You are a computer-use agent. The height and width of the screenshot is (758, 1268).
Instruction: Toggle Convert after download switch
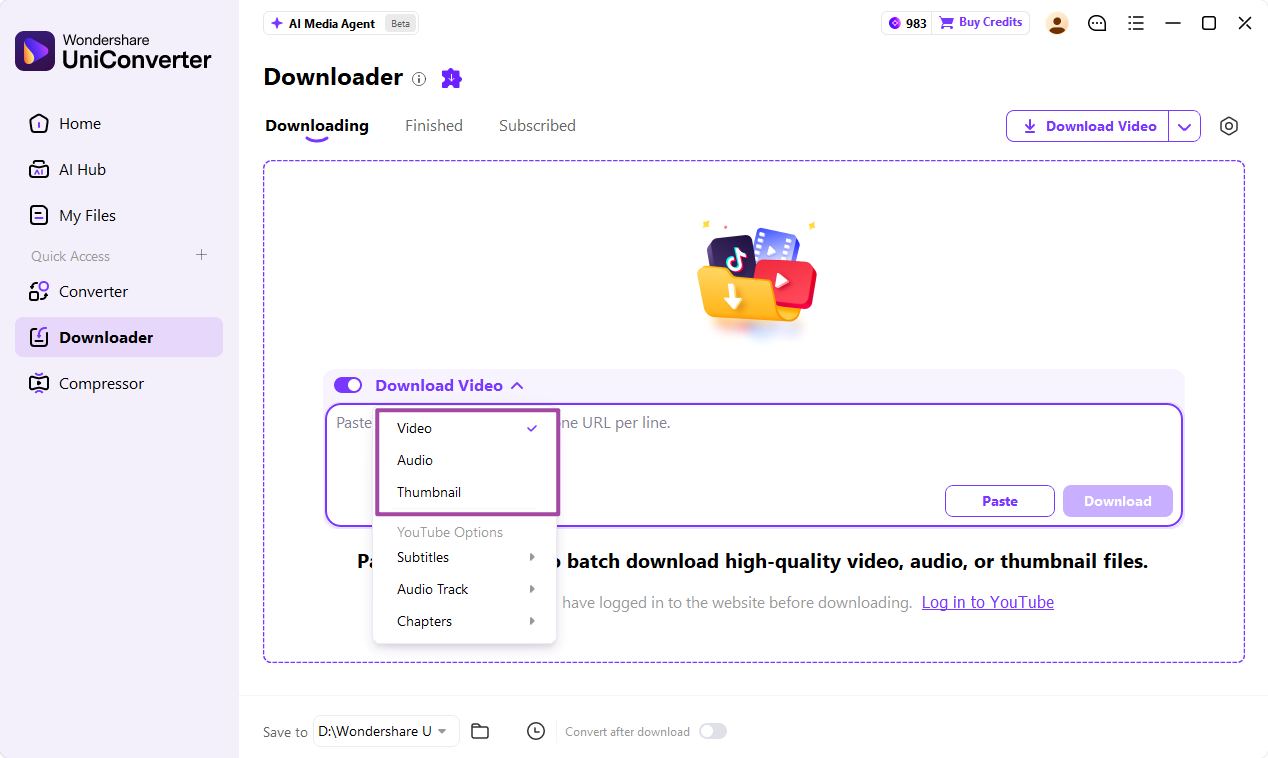tap(712, 731)
